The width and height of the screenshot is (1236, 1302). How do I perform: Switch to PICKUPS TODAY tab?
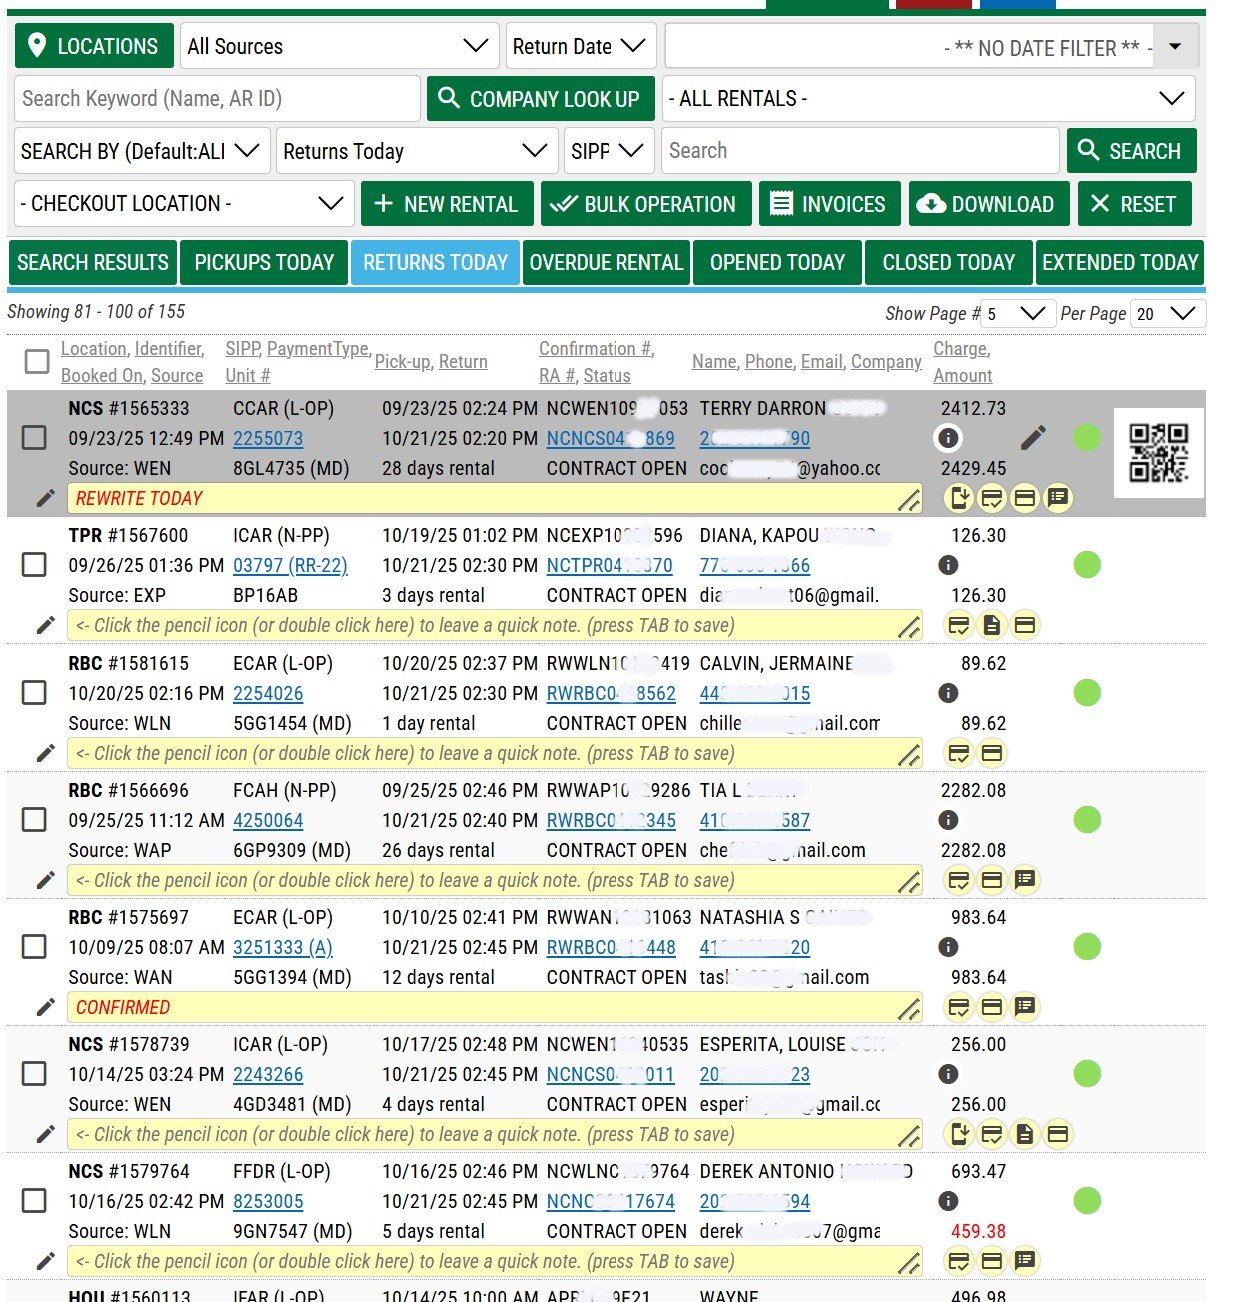pyautogui.click(x=264, y=263)
